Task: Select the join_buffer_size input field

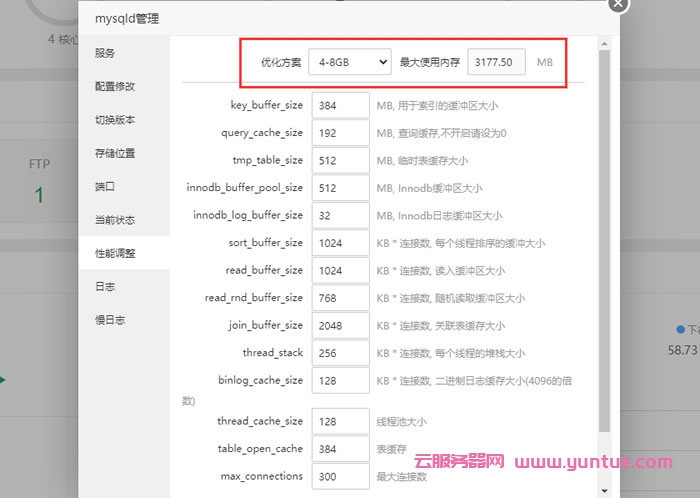Action: (340, 326)
